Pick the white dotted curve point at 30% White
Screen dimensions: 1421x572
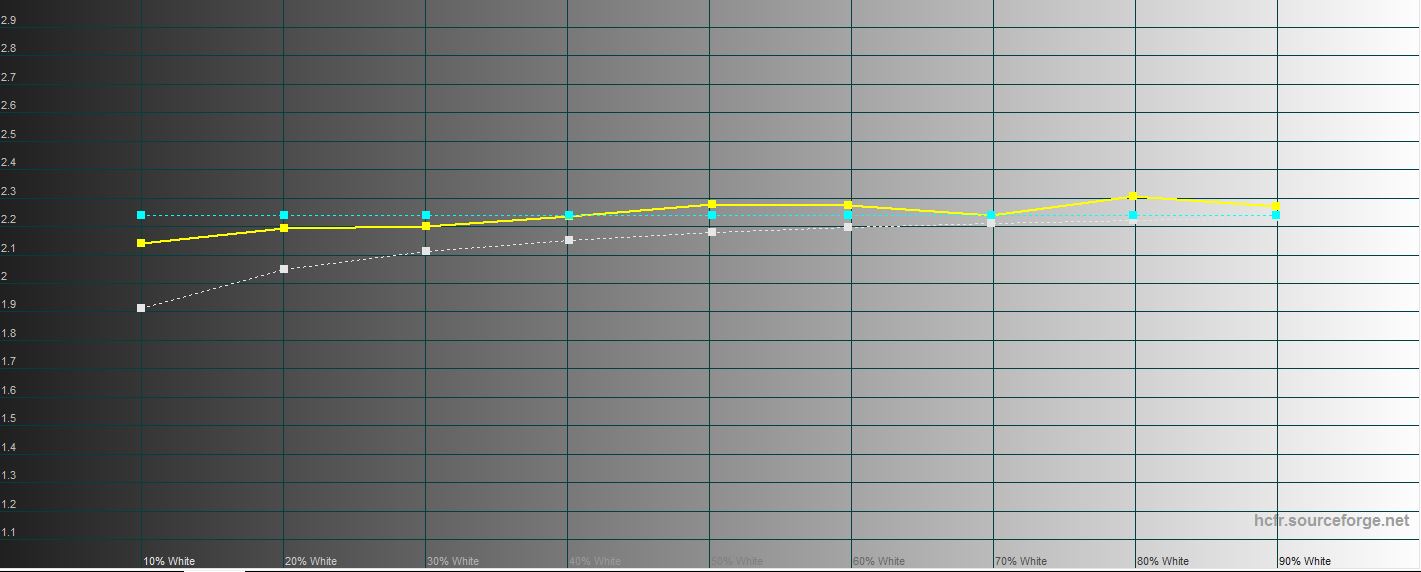(426, 251)
